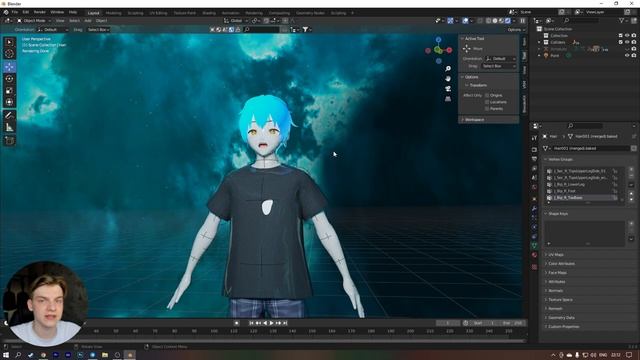
Task: Add a new vertex group with plus button
Action: (x=631, y=170)
